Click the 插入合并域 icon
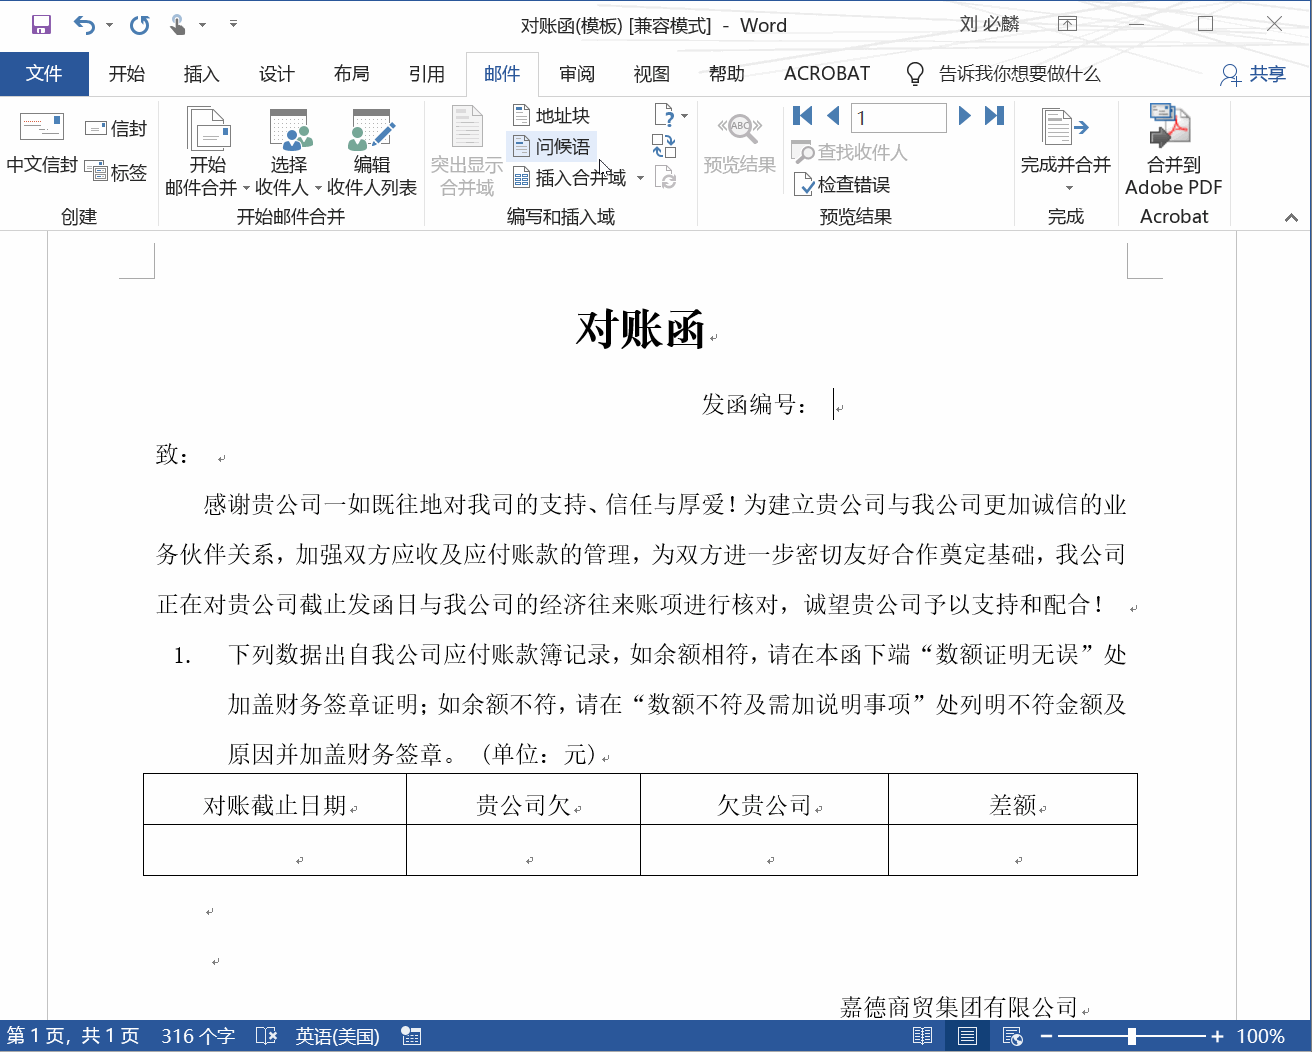 522,177
